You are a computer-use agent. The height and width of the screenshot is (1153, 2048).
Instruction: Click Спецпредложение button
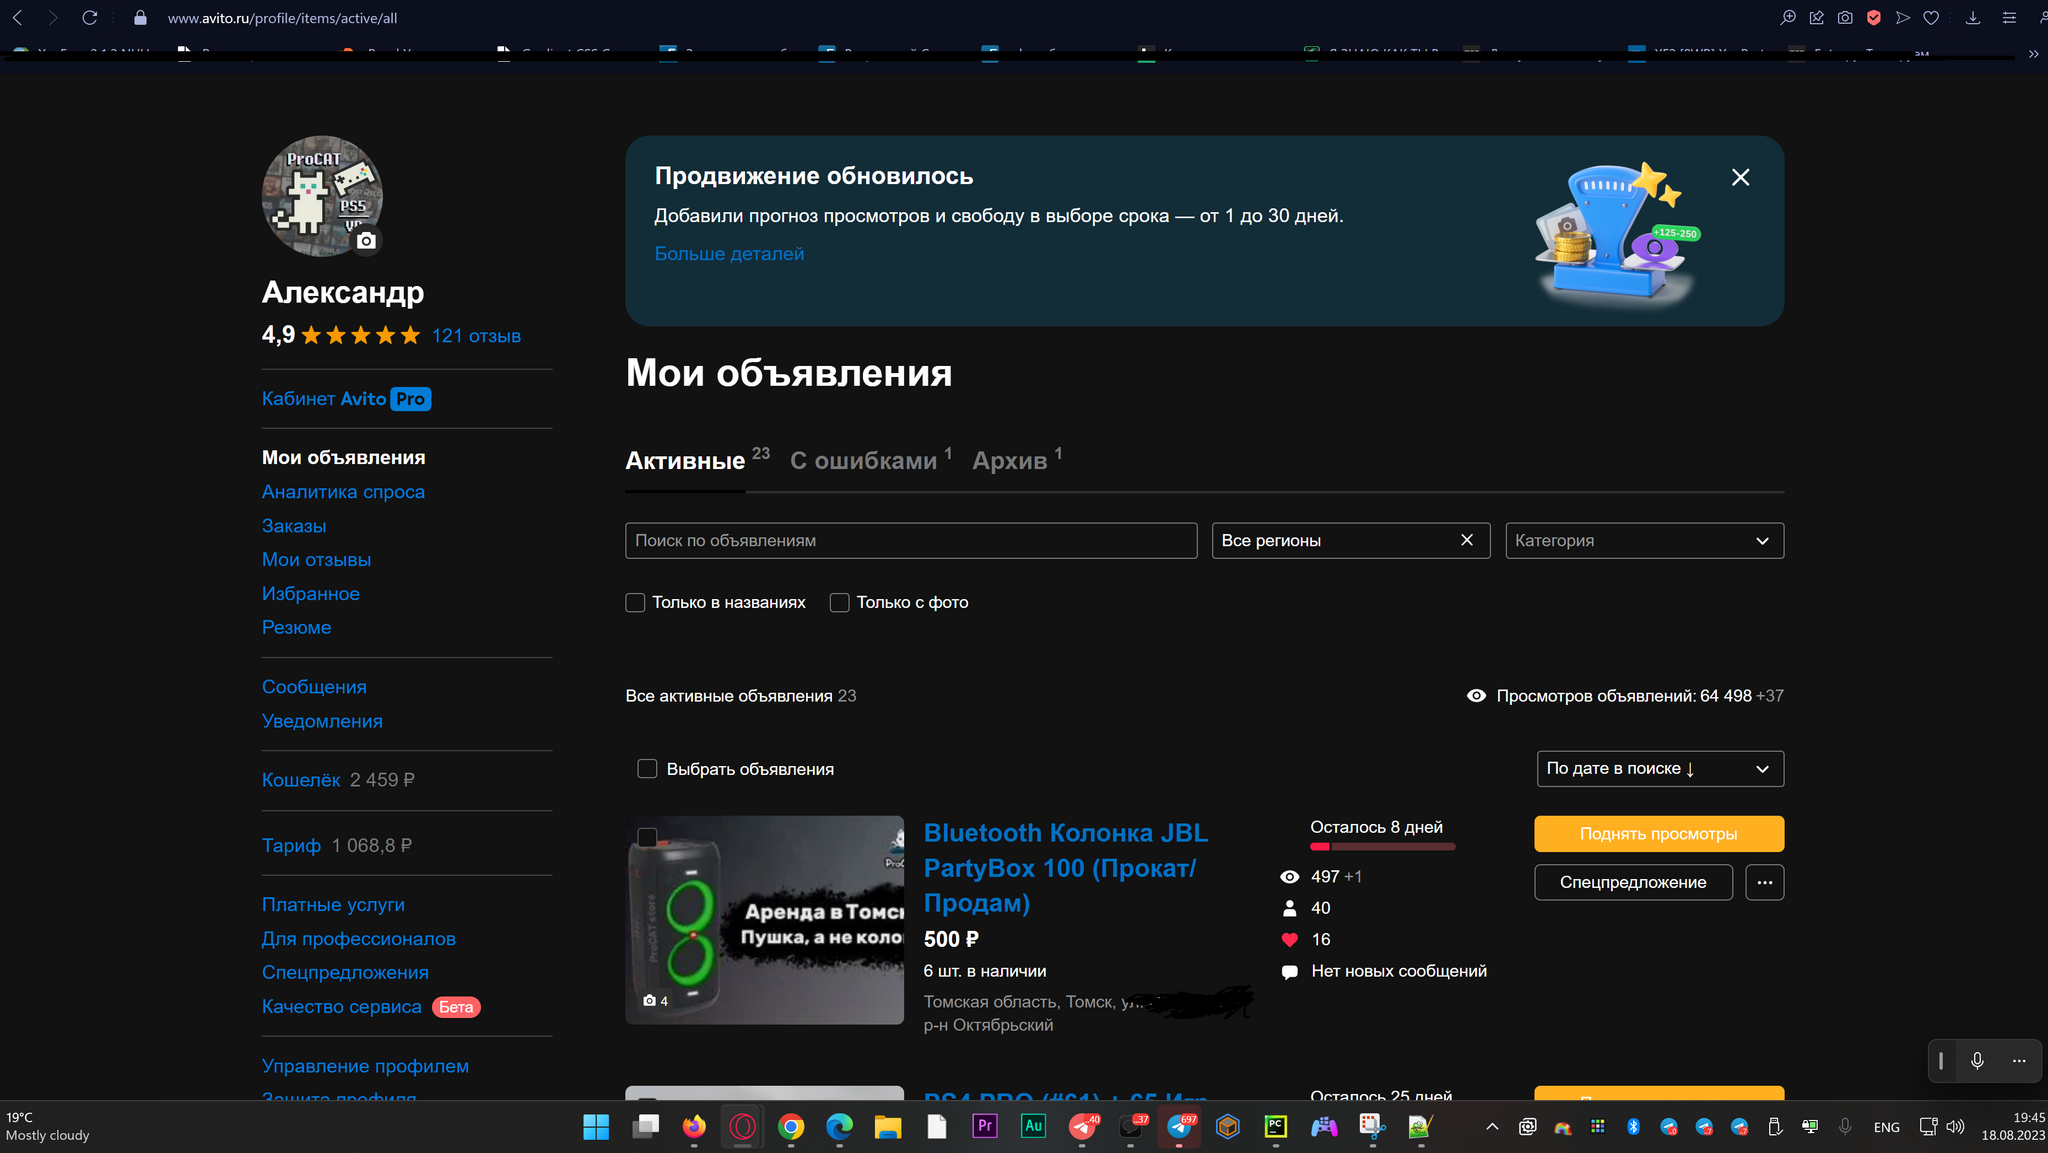tap(1633, 882)
